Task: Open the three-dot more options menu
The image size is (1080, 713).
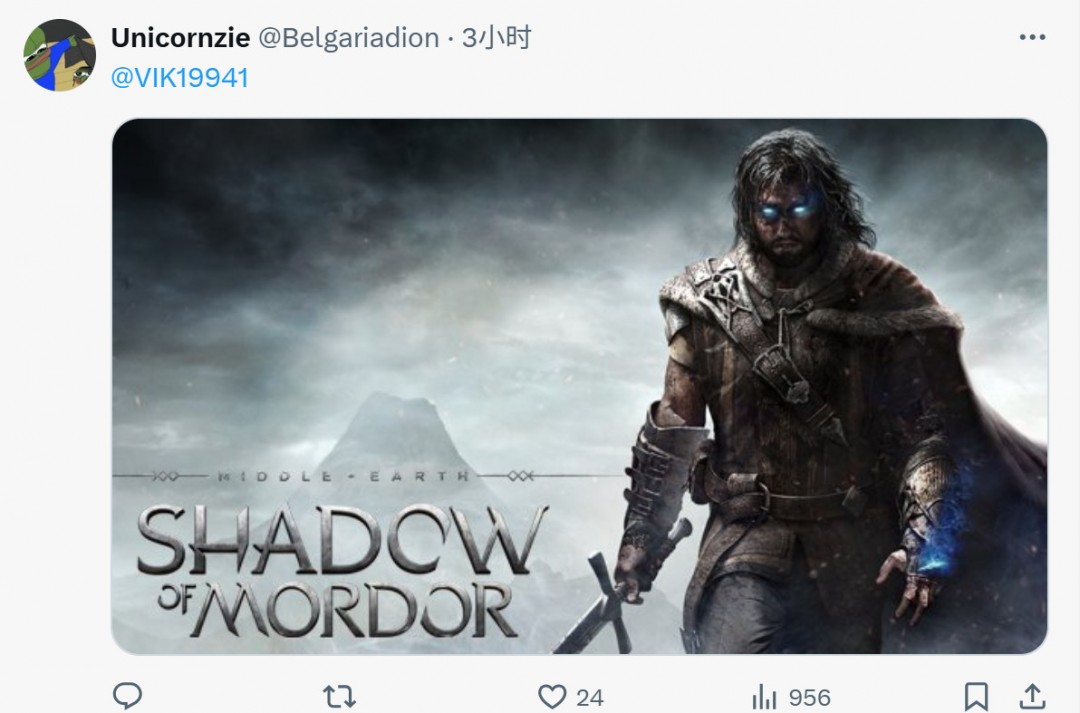Action: [1032, 37]
